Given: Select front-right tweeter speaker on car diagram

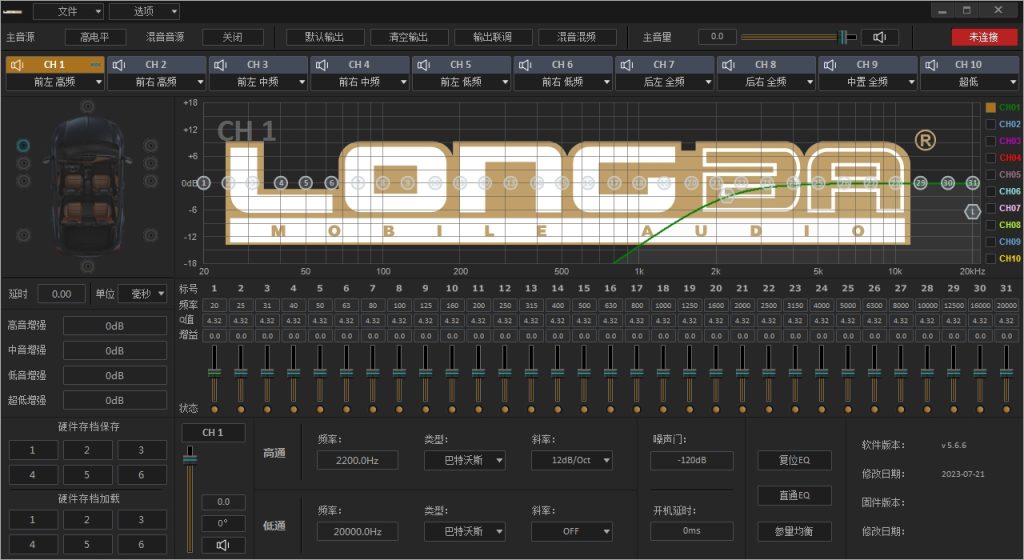Looking at the screenshot, I should coord(151,145).
